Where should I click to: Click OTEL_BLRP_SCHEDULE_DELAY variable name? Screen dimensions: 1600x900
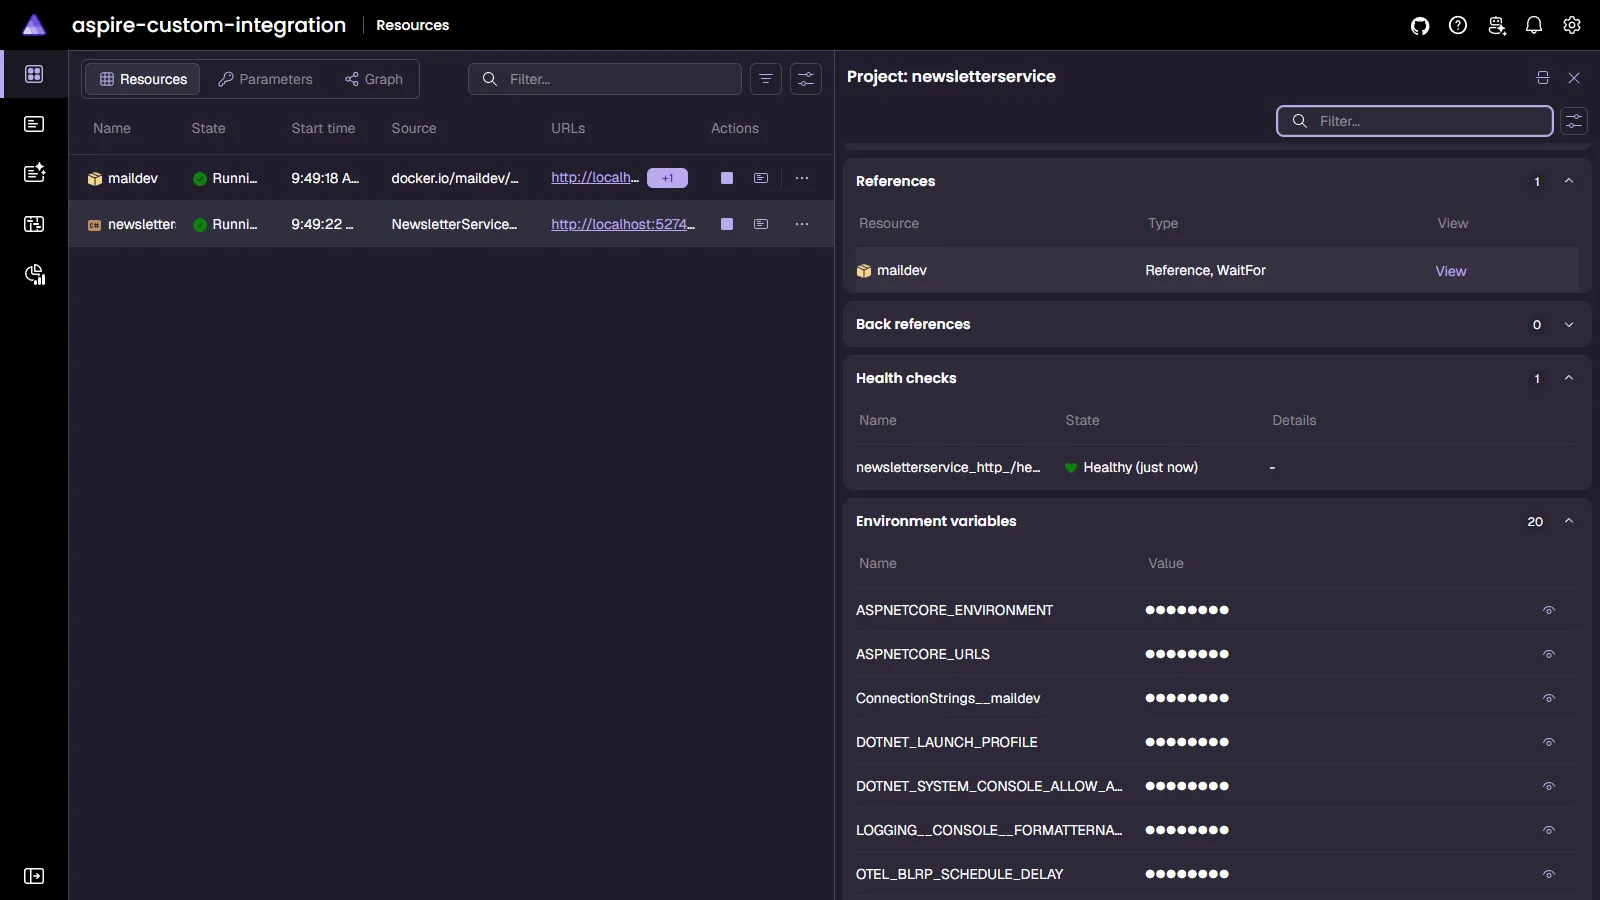tap(959, 874)
